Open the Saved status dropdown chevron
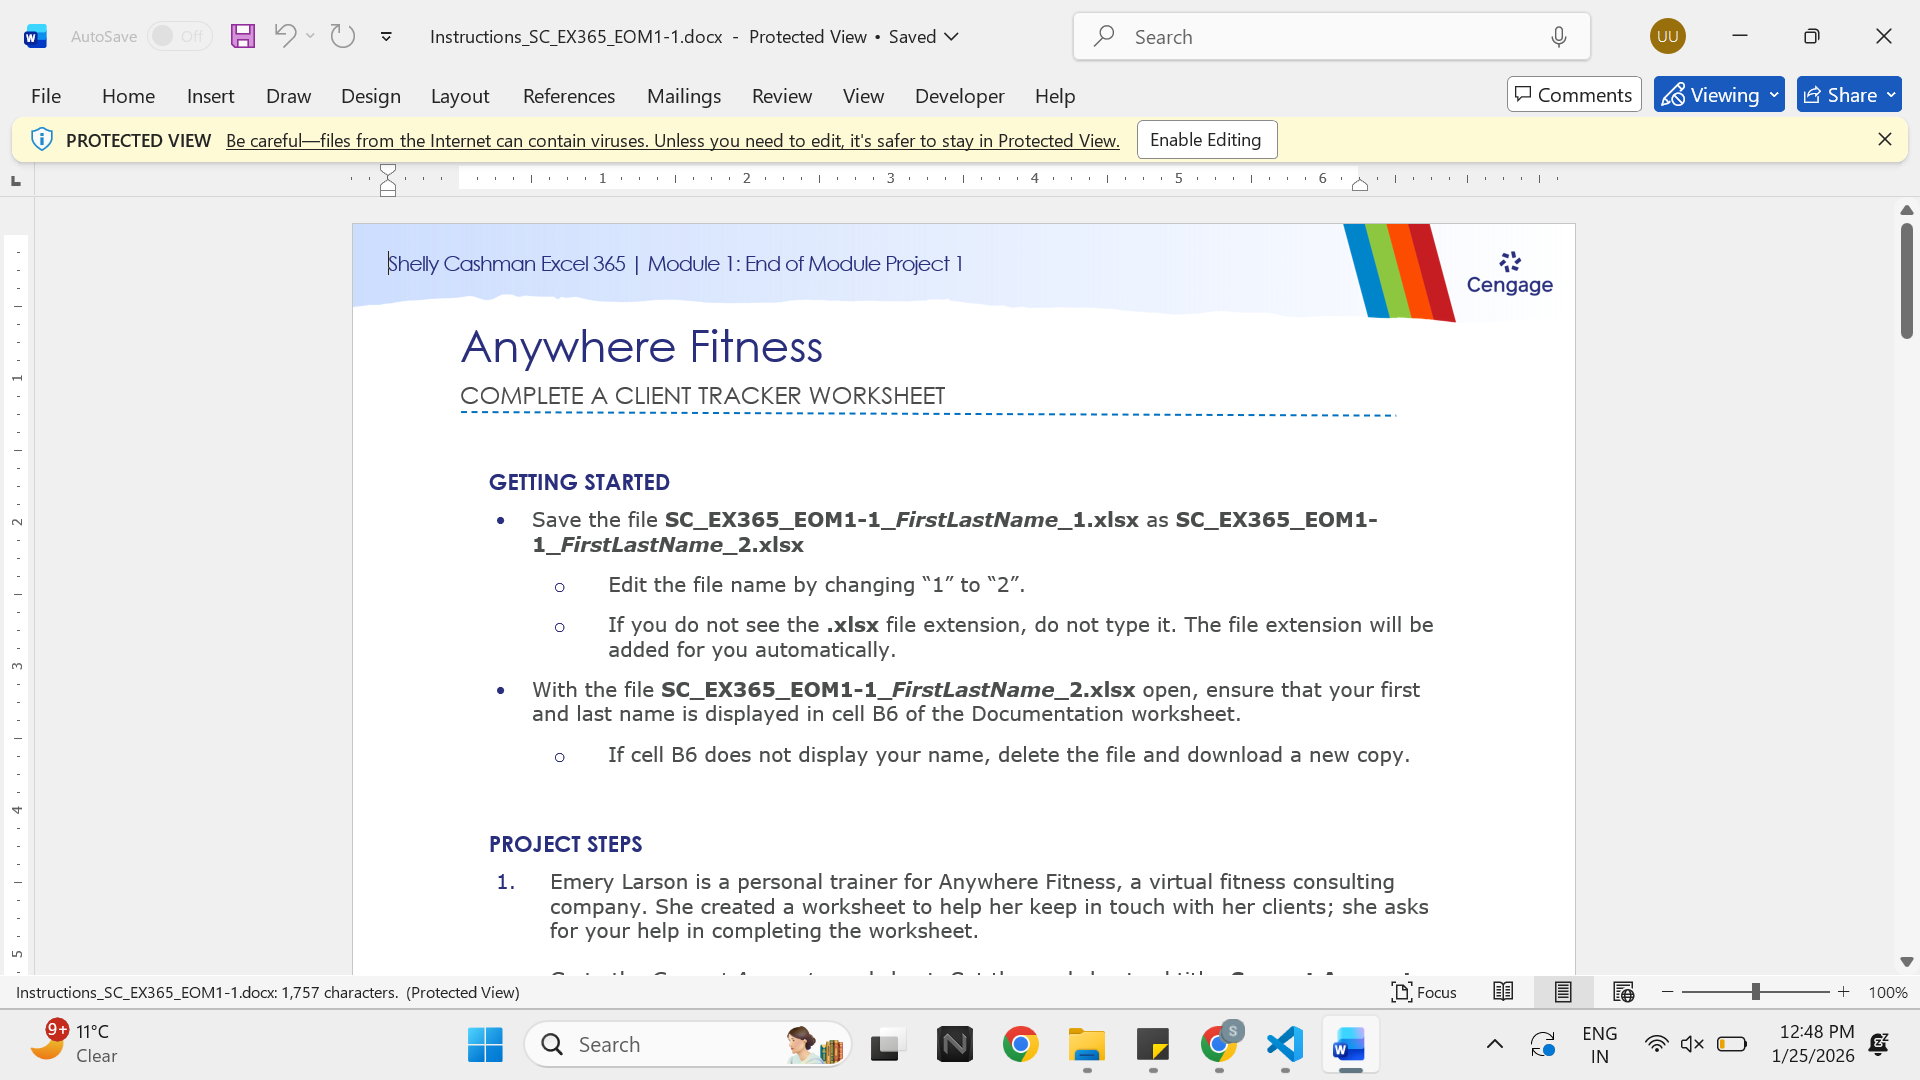 (x=952, y=37)
